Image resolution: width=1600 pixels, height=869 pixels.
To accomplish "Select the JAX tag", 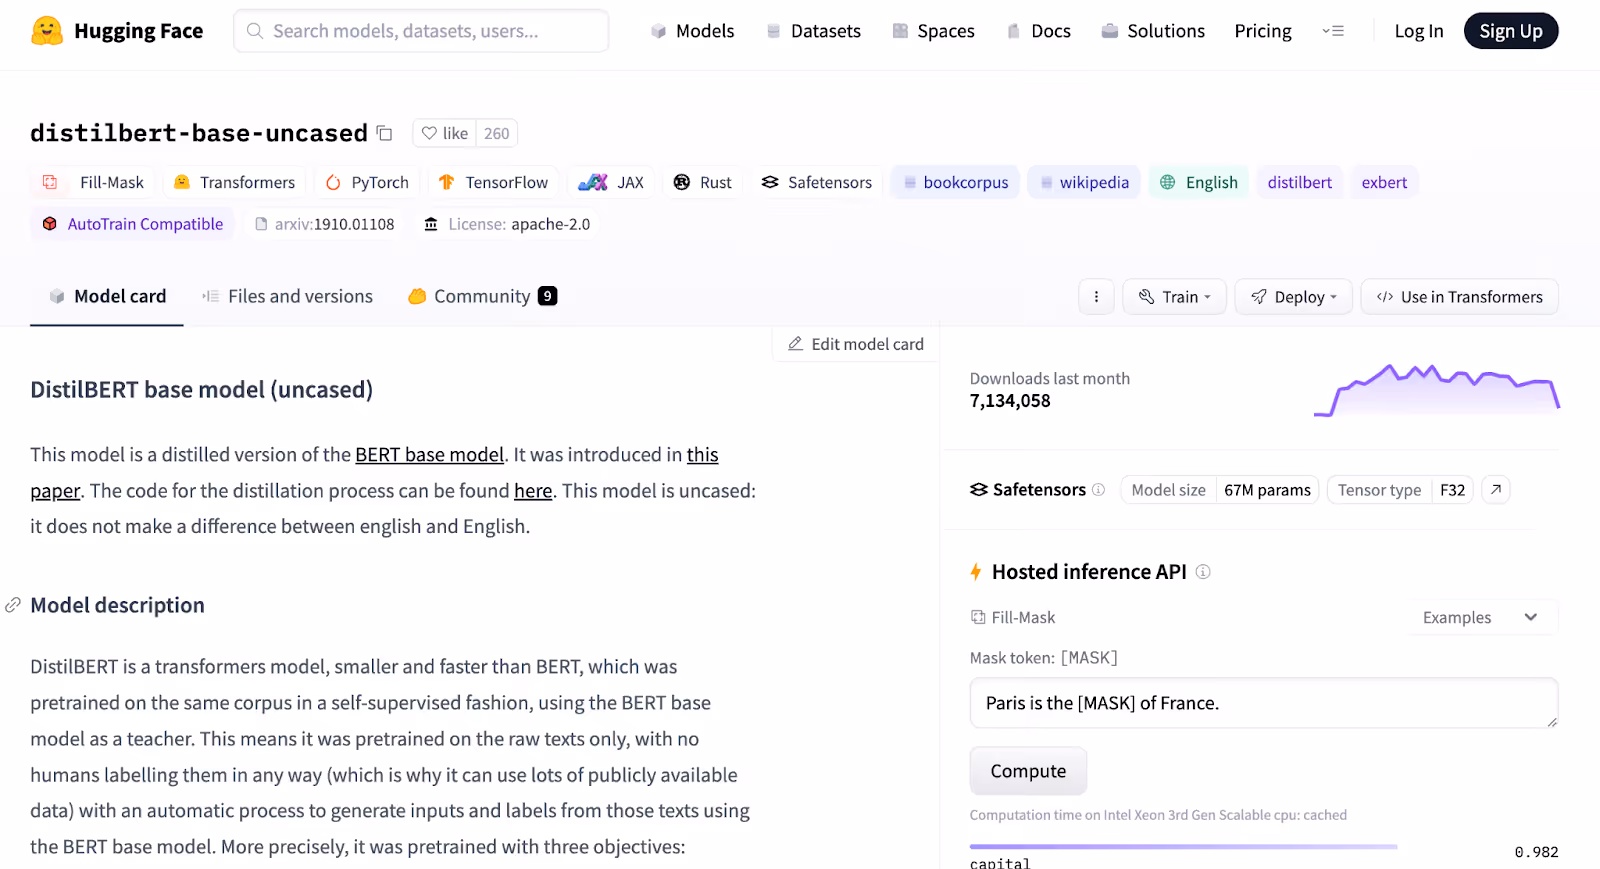I will tap(611, 182).
